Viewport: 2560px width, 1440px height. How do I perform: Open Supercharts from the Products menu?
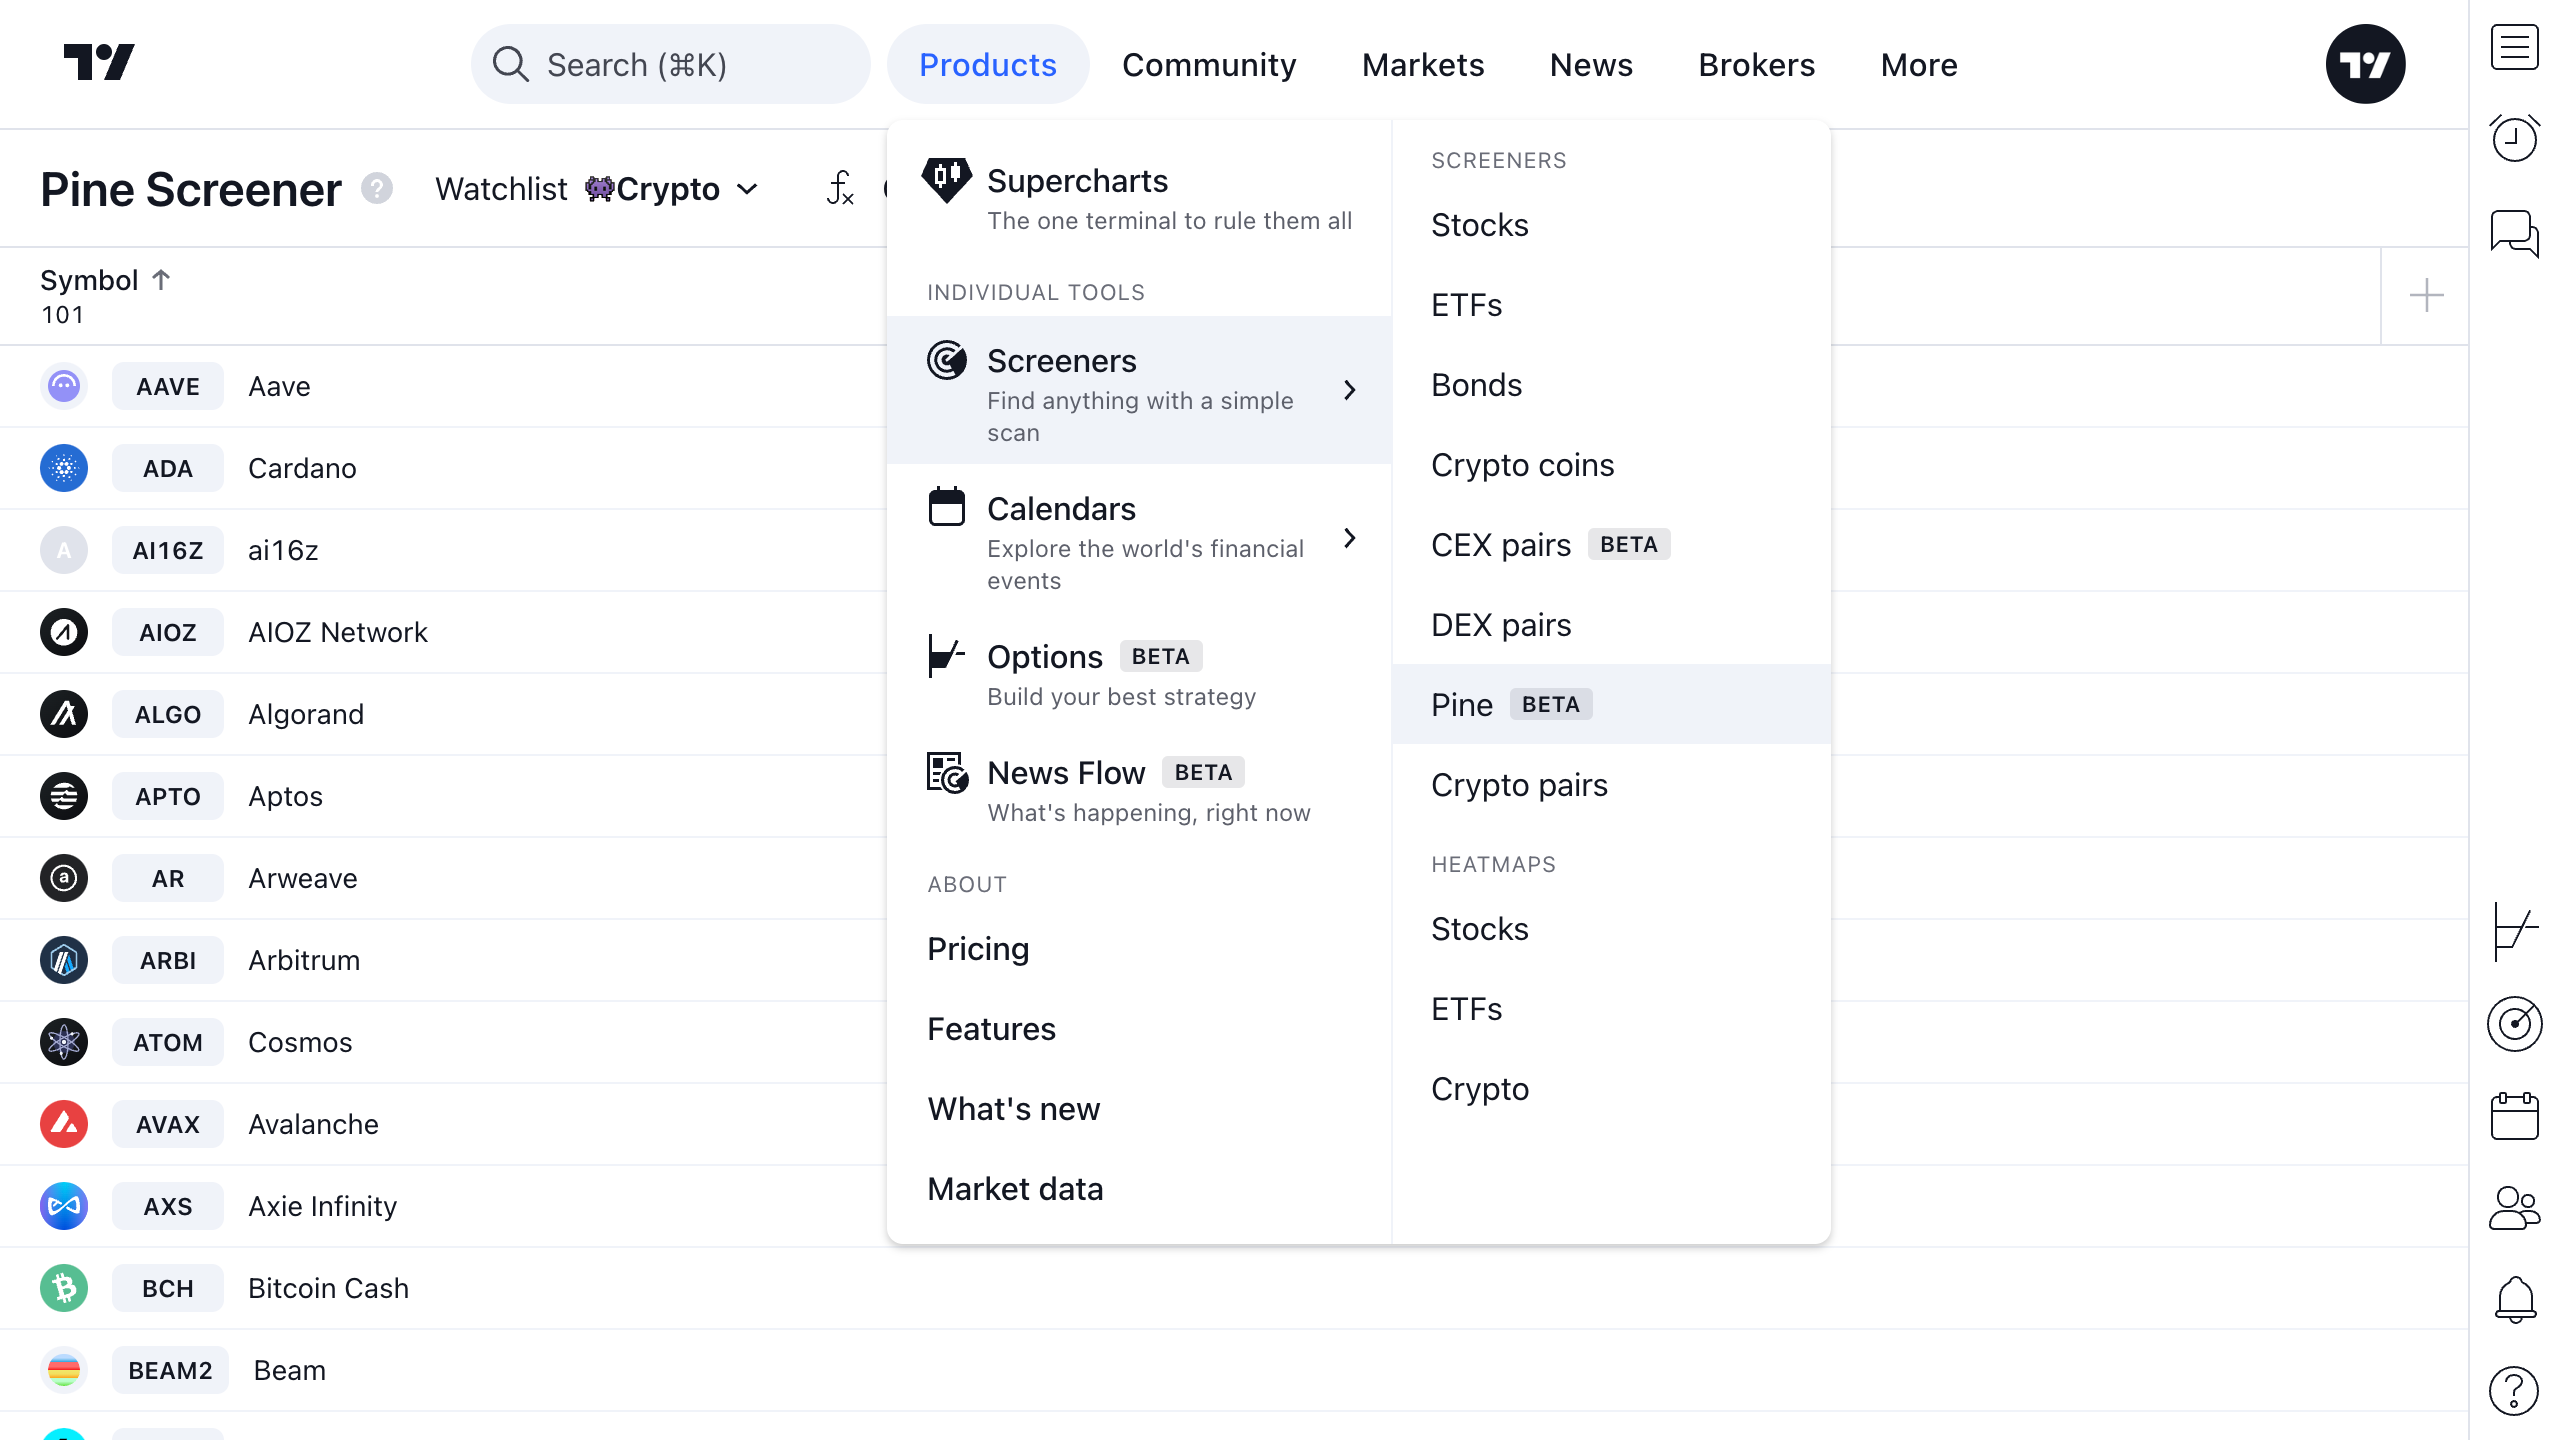click(1077, 181)
